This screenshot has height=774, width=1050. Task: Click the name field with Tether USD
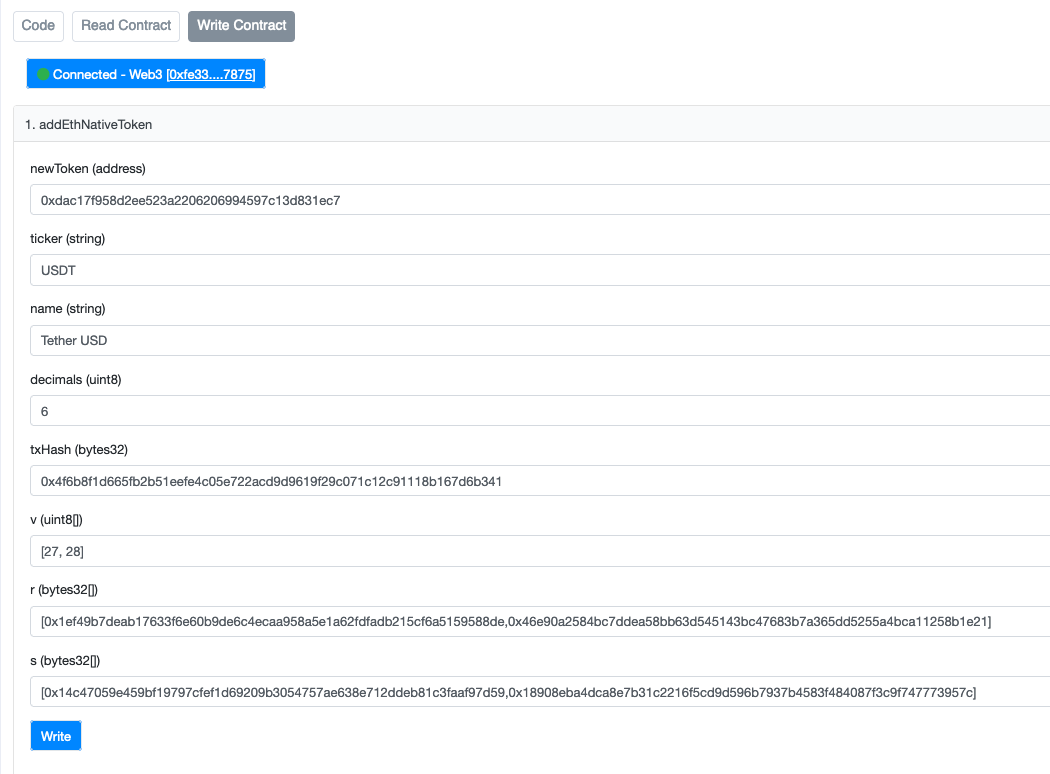540,340
